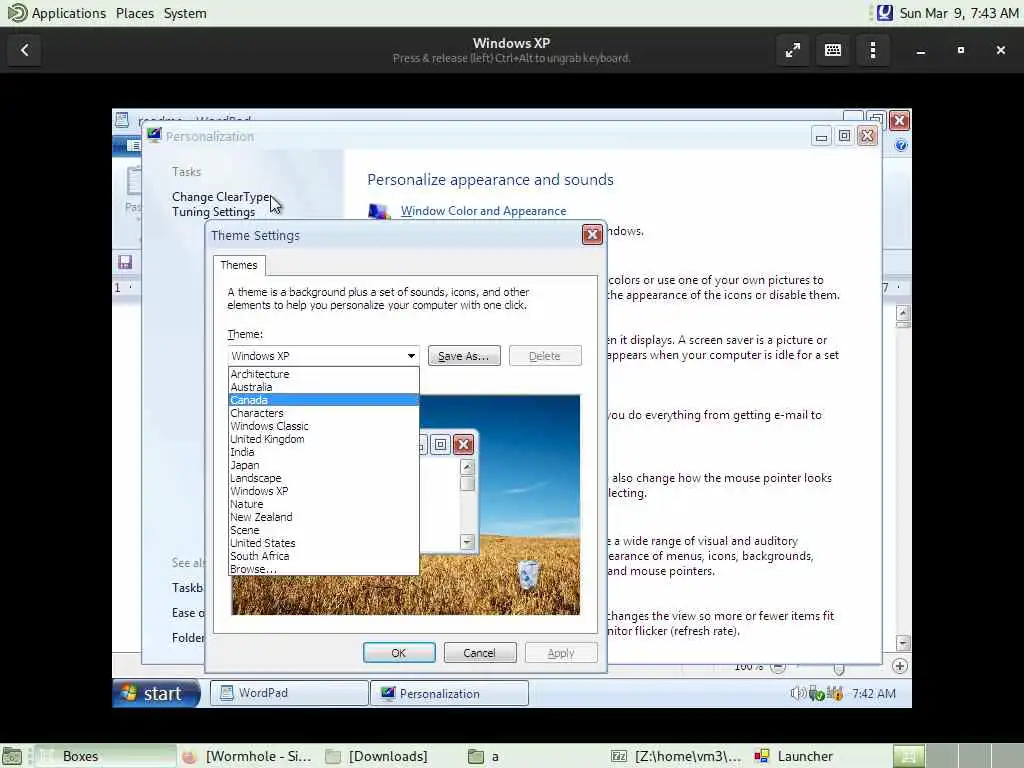
Task: Open the Themes tab
Action: 239,265
